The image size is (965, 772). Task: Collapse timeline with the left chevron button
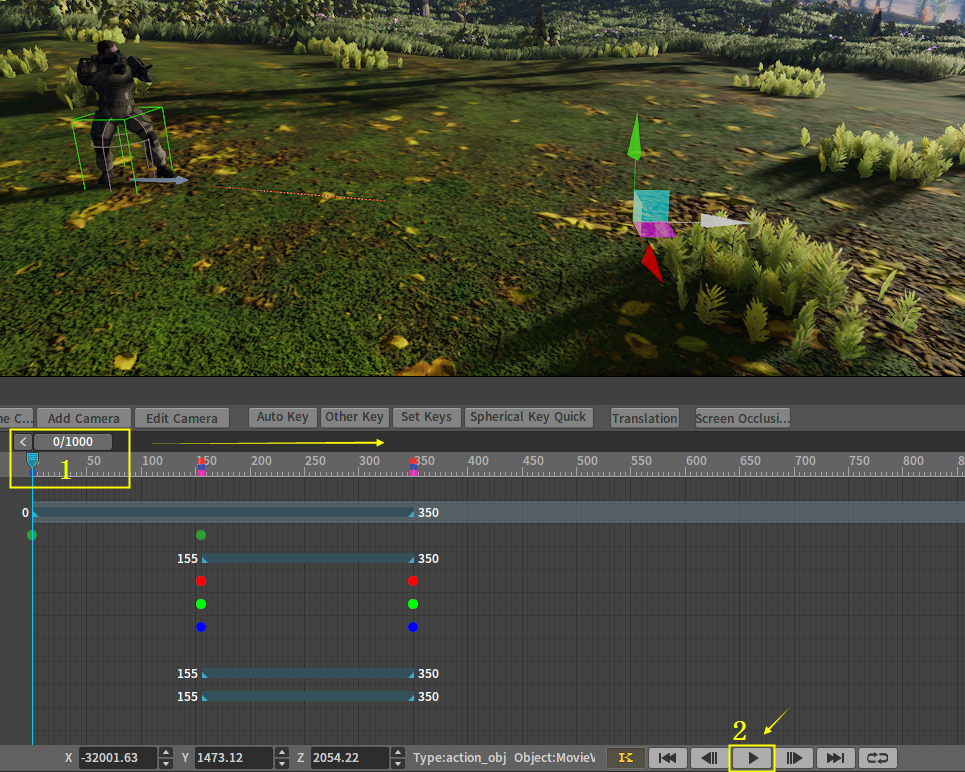pyautogui.click(x=22, y=442)
